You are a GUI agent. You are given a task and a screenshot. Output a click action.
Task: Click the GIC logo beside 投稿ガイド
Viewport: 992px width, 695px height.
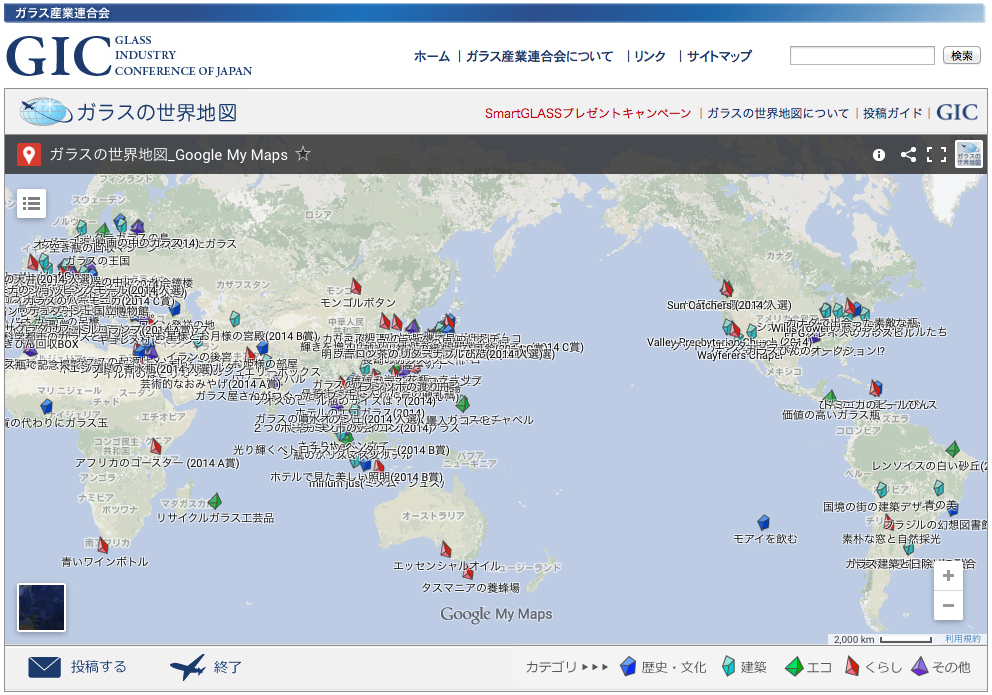pyautogui.click(x=957, y=113)
